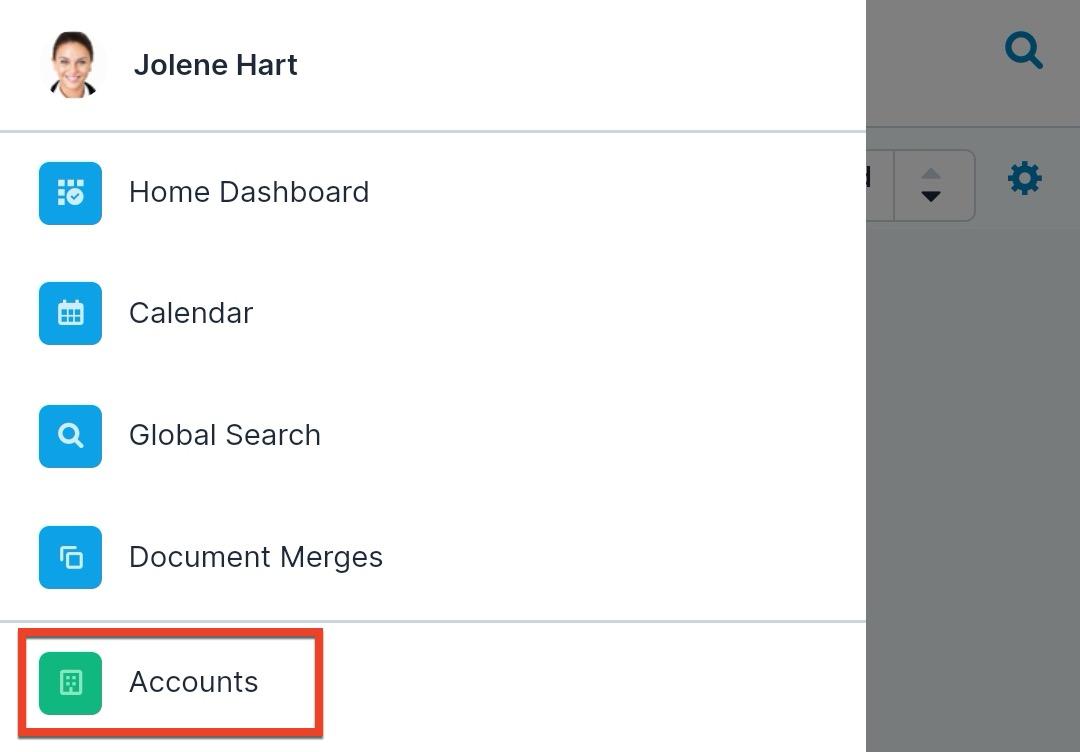Click the Global Search icon tile in the menu
This screenshot has width=1080, height=752.
pos(70,435)
